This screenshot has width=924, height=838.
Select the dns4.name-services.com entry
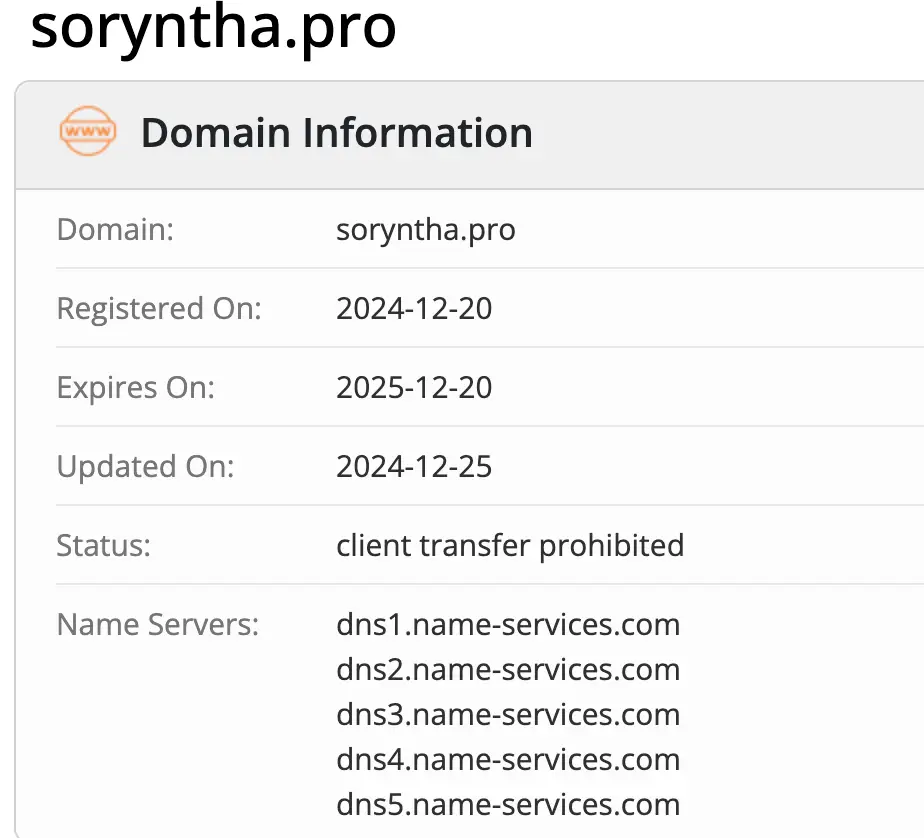click(508, 760)
